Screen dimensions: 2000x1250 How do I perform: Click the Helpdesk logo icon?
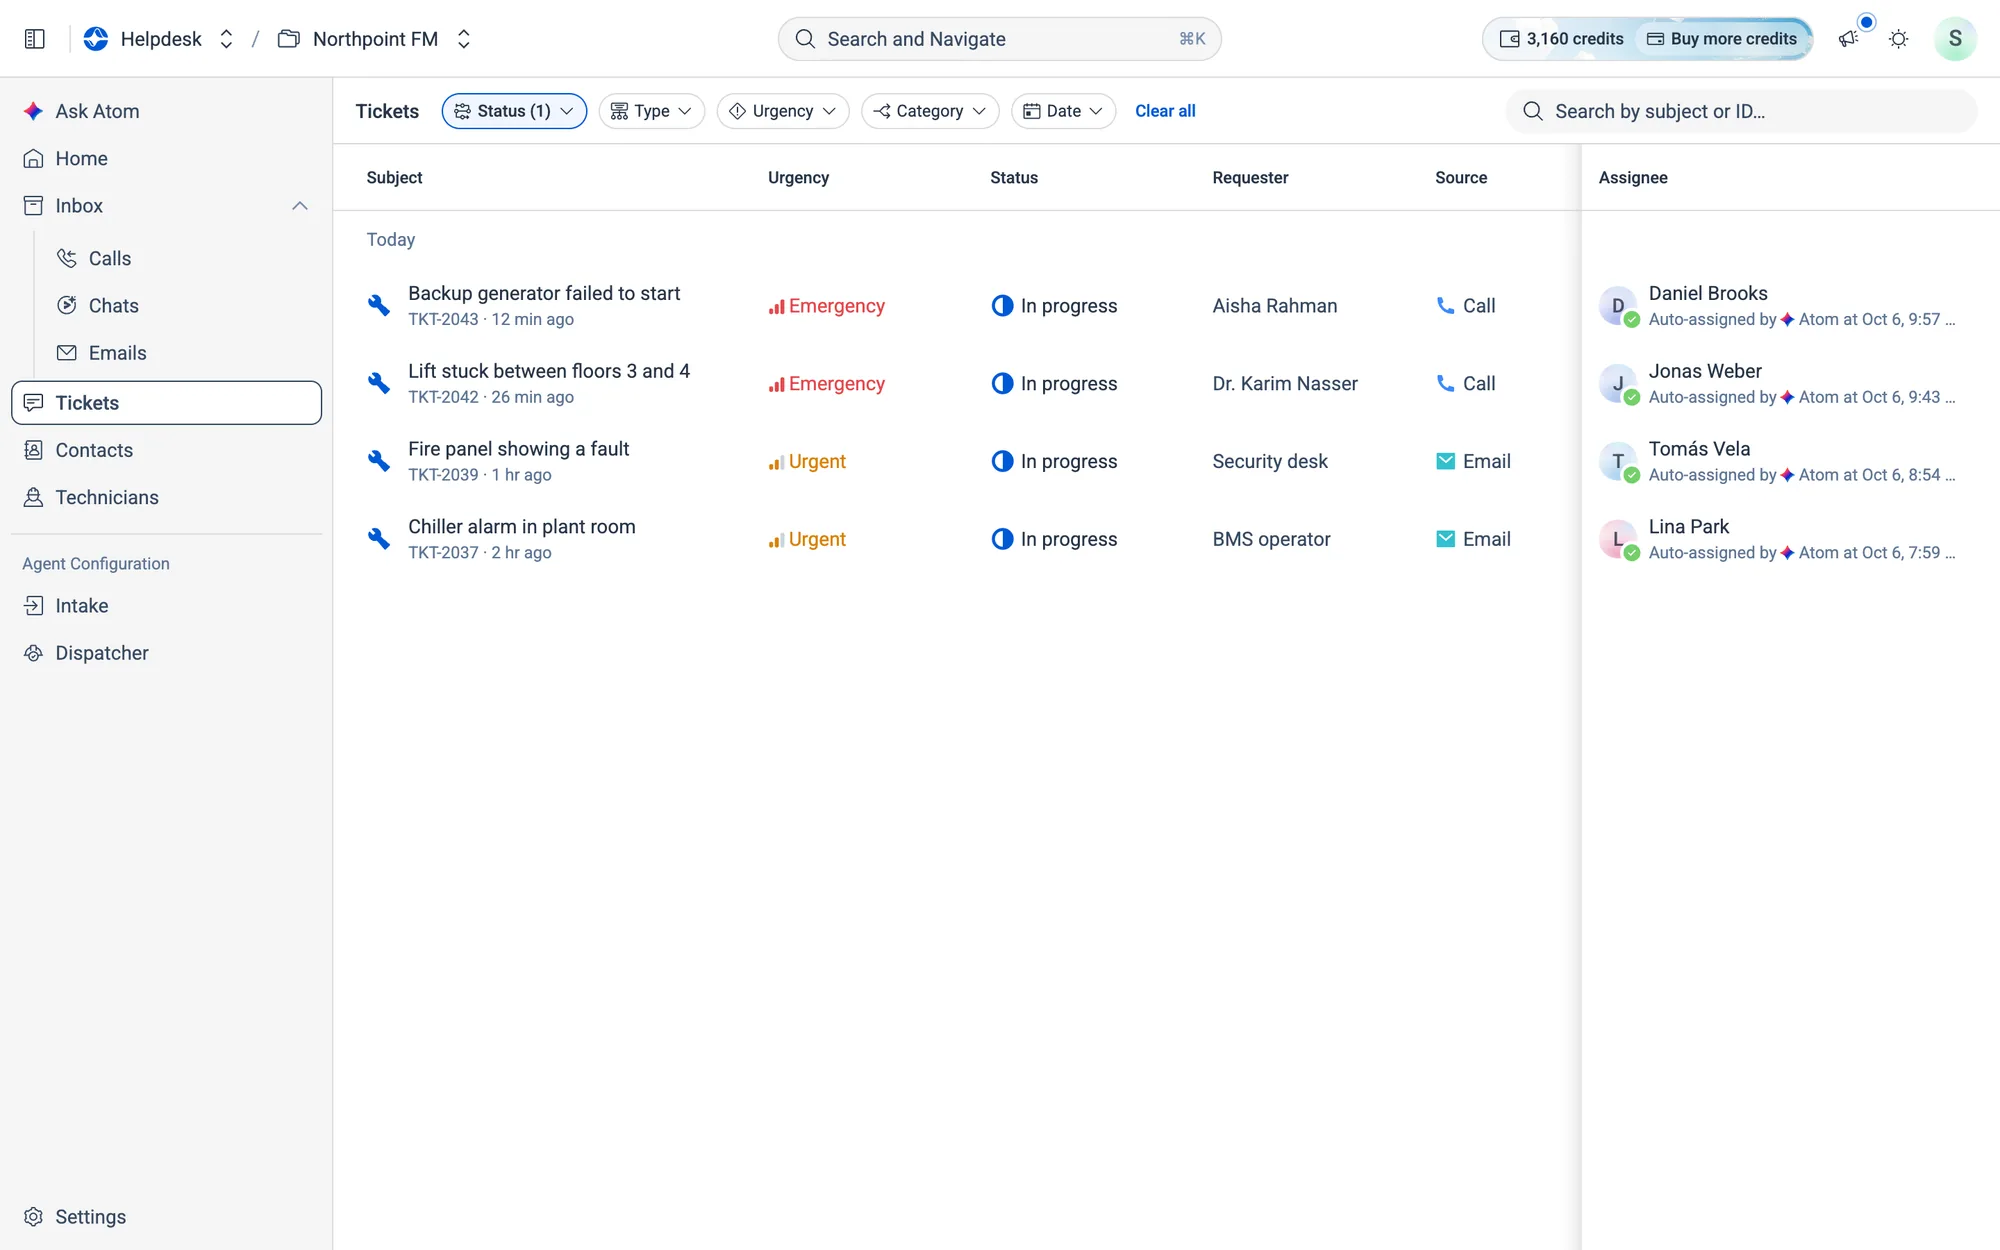click(x=96, y=39)
